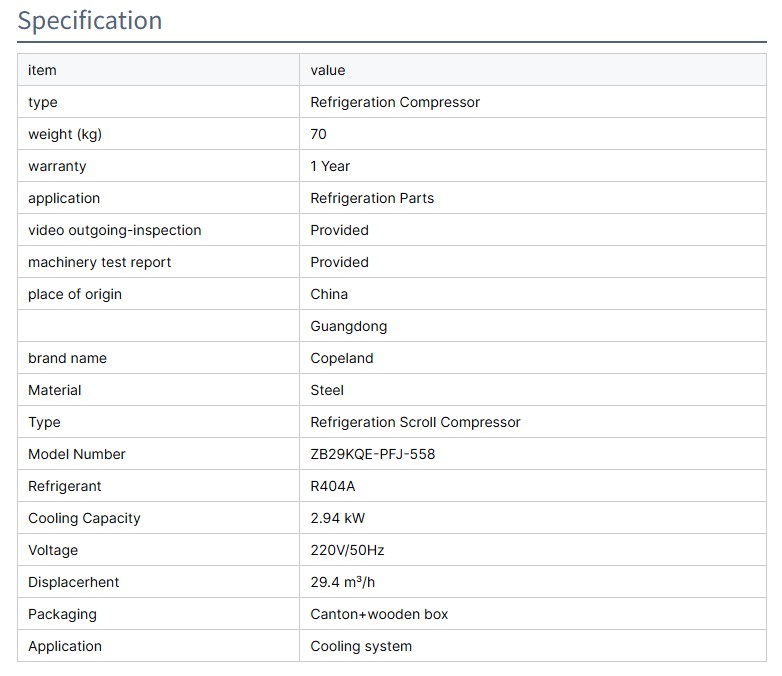The image size is (782, 676).
Task: Select the '220V/50Hz' voltage value
Action: pyautogui.click(x=347, y=550)
